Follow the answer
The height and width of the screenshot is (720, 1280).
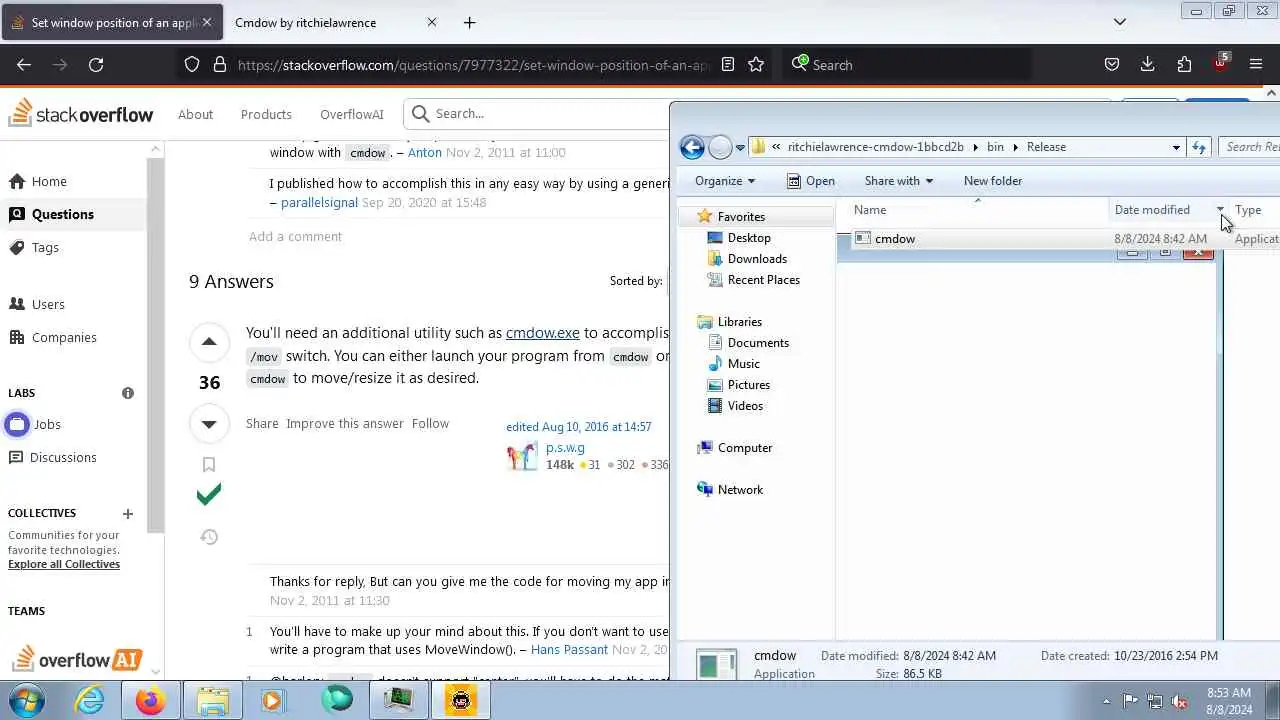point(430,423)
